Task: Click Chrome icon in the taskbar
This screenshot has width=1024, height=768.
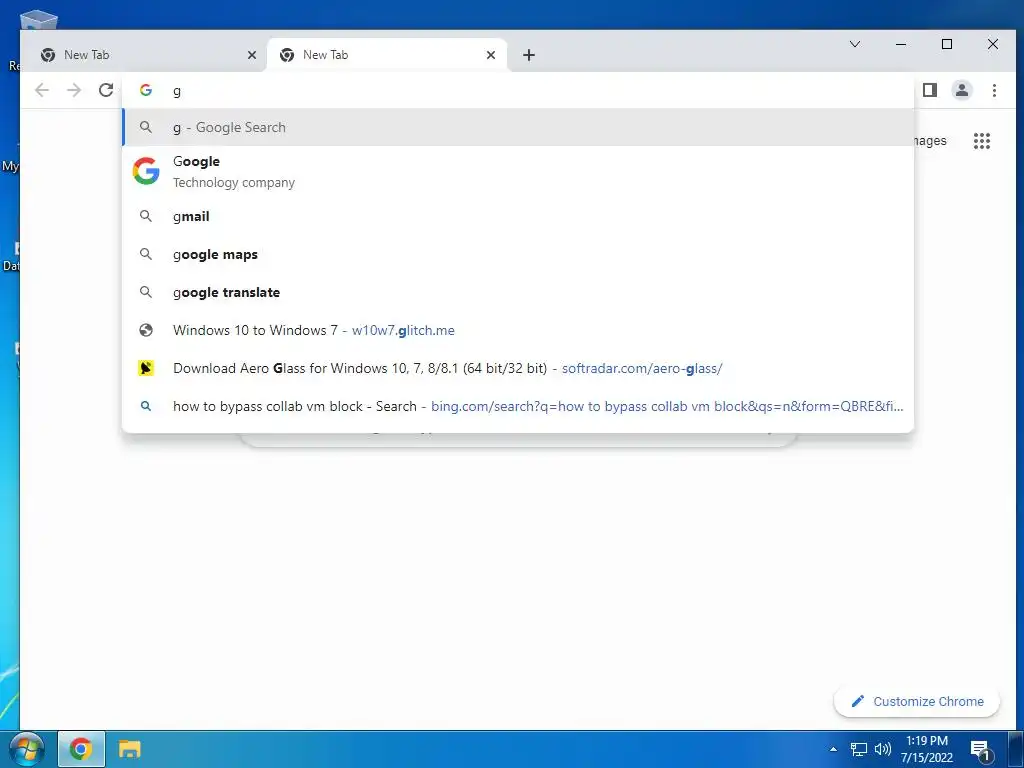Action: click(x=81, y=748)
